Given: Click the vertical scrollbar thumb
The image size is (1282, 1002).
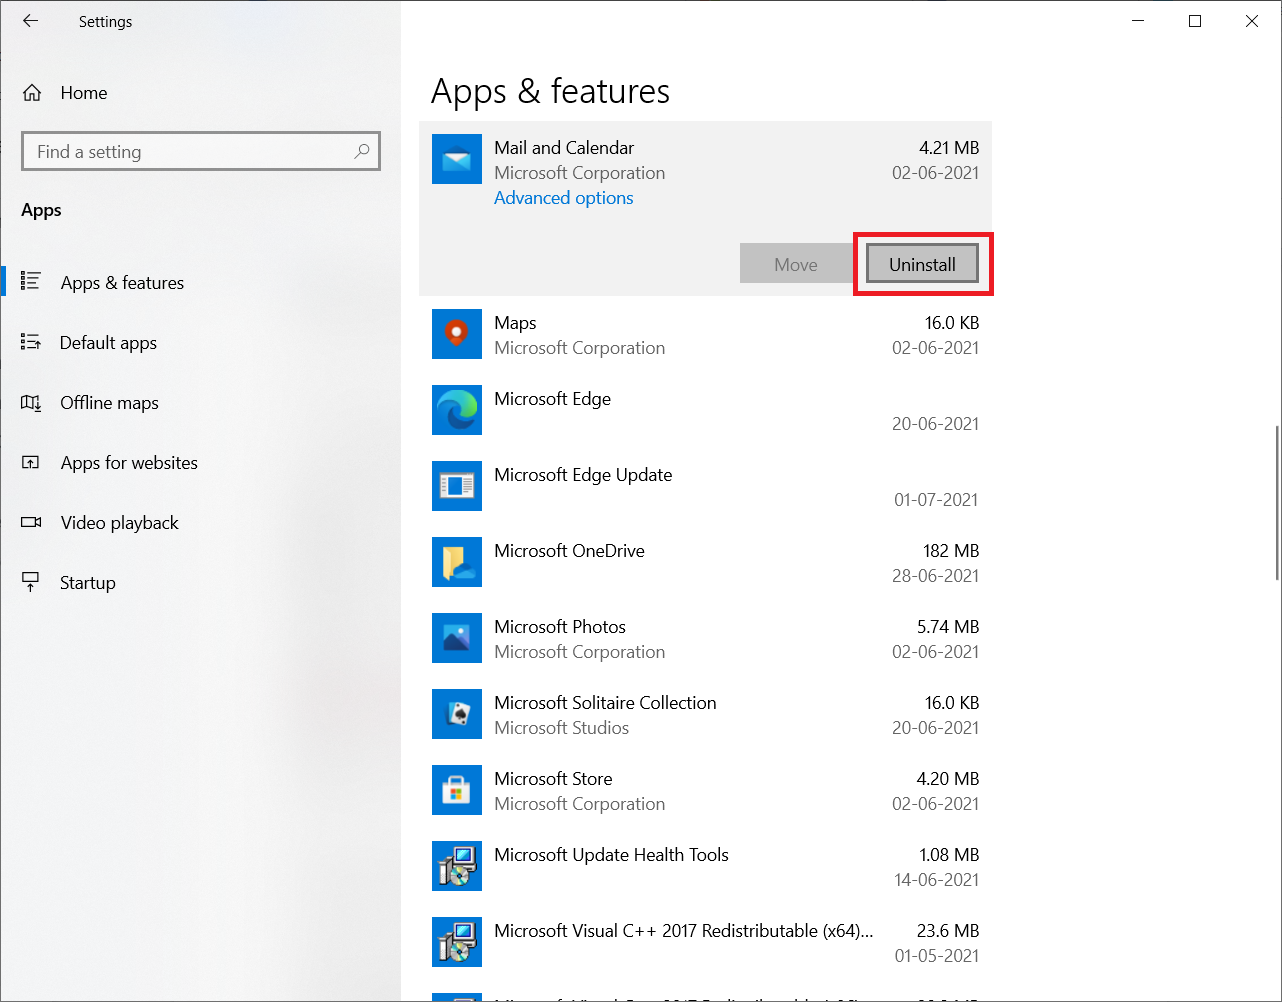Looking at the screenshot, I should (x=1277, y=503).
